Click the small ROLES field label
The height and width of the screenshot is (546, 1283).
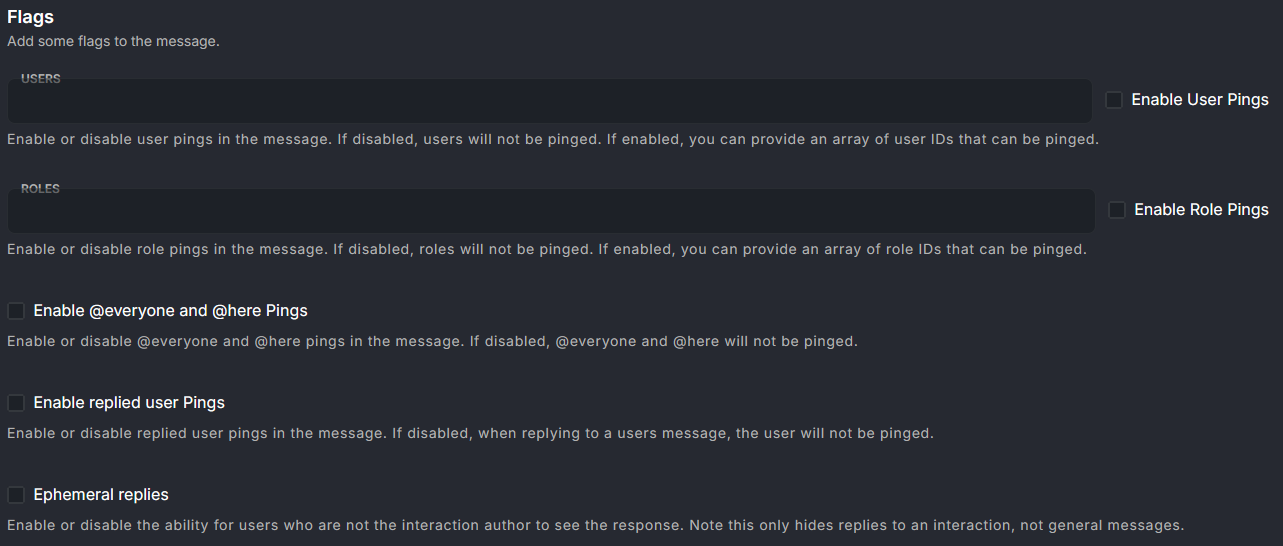click(41, 189)
